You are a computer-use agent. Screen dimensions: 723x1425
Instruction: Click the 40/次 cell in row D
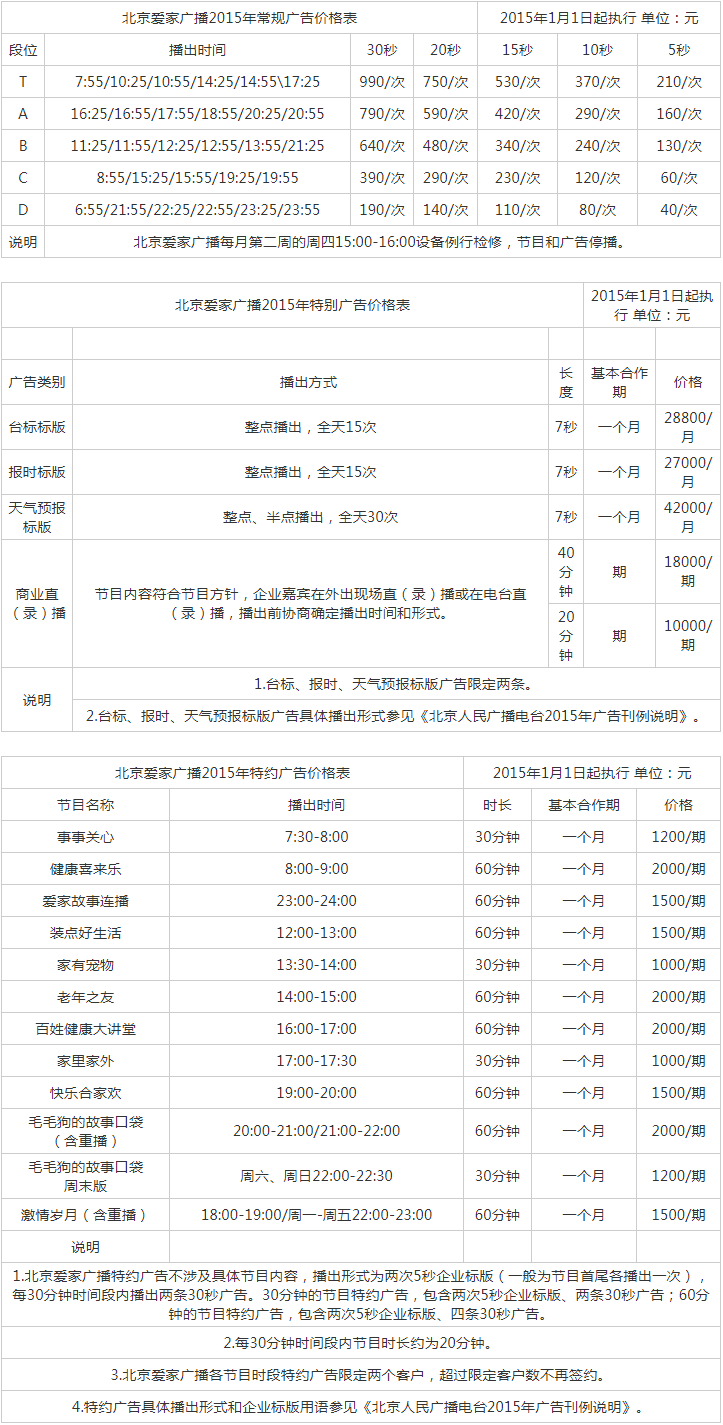(x=678, y=210)
